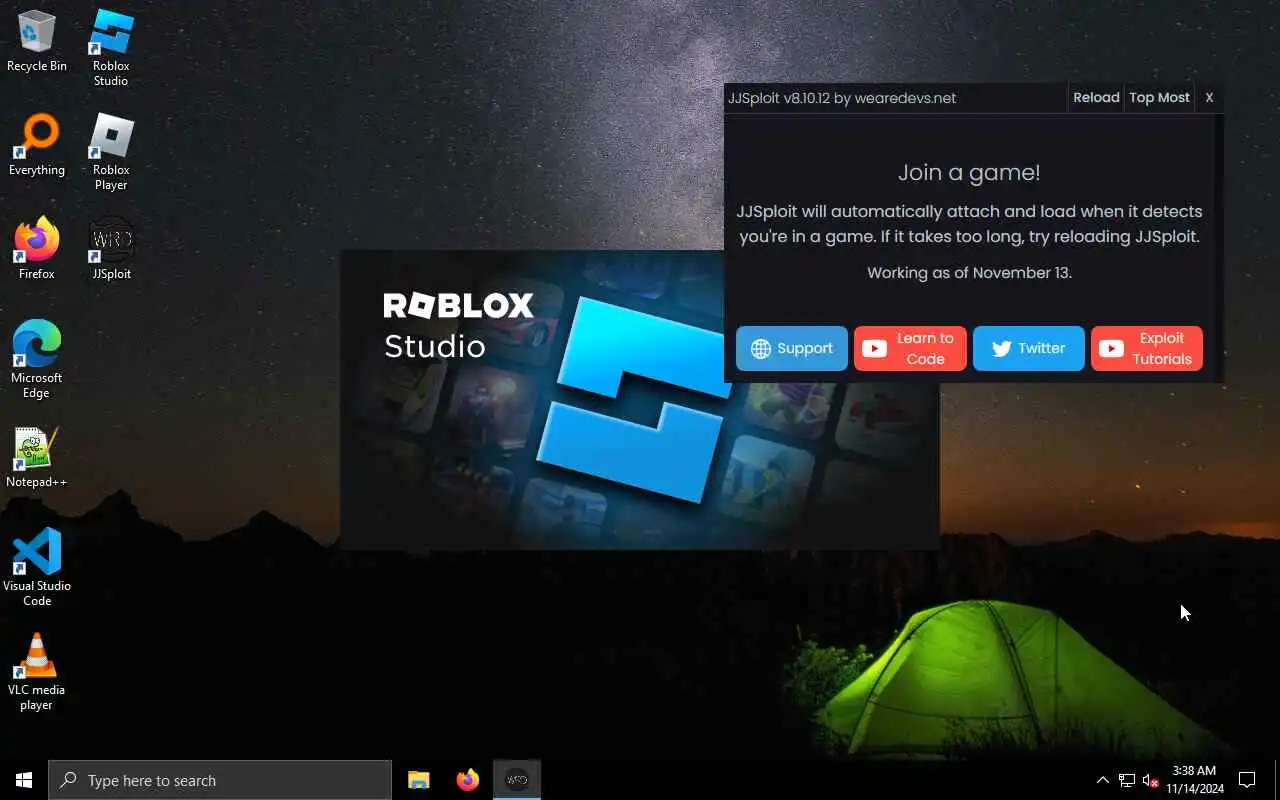The image size is (1280, 800).
Task: Open the Windows Start menu
Action: [x=24, y=780]
